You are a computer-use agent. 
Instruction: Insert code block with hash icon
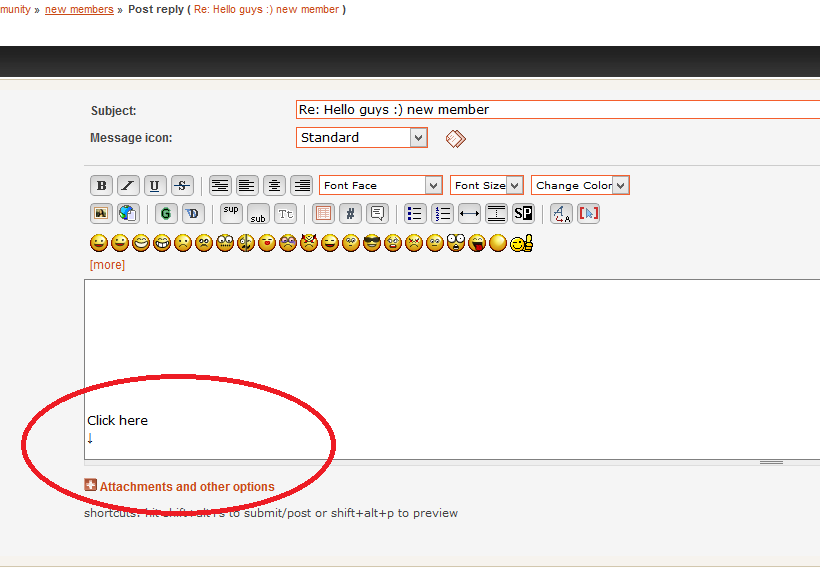click(350, 213)
